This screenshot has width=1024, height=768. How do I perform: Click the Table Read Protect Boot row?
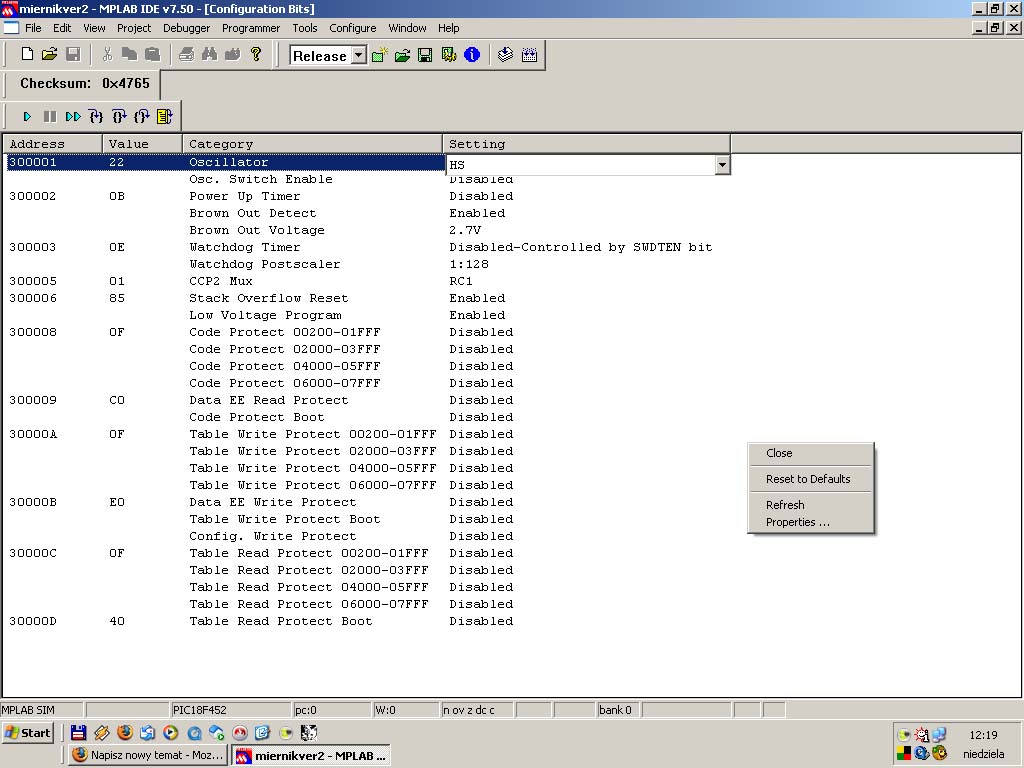(366, 621)
